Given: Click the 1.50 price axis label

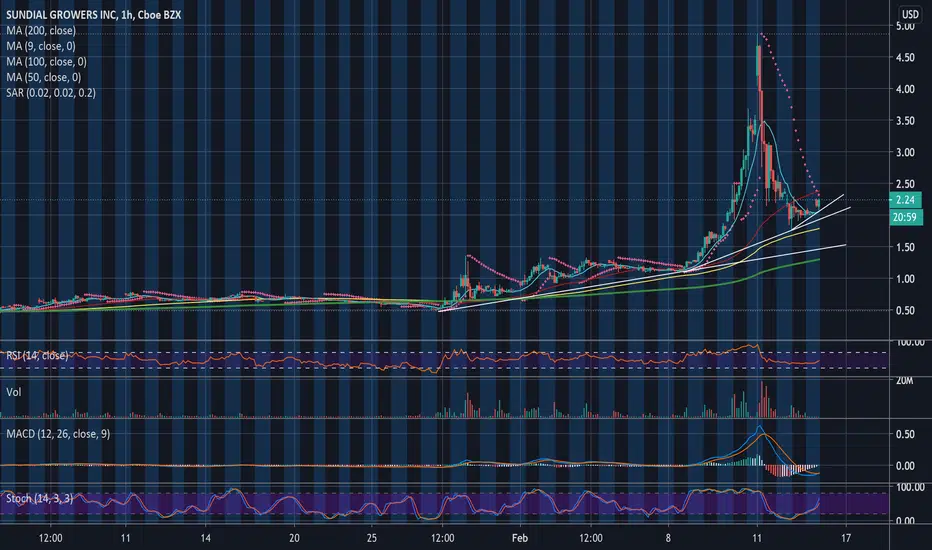Looking at the screenshot, I should [905, 247].
